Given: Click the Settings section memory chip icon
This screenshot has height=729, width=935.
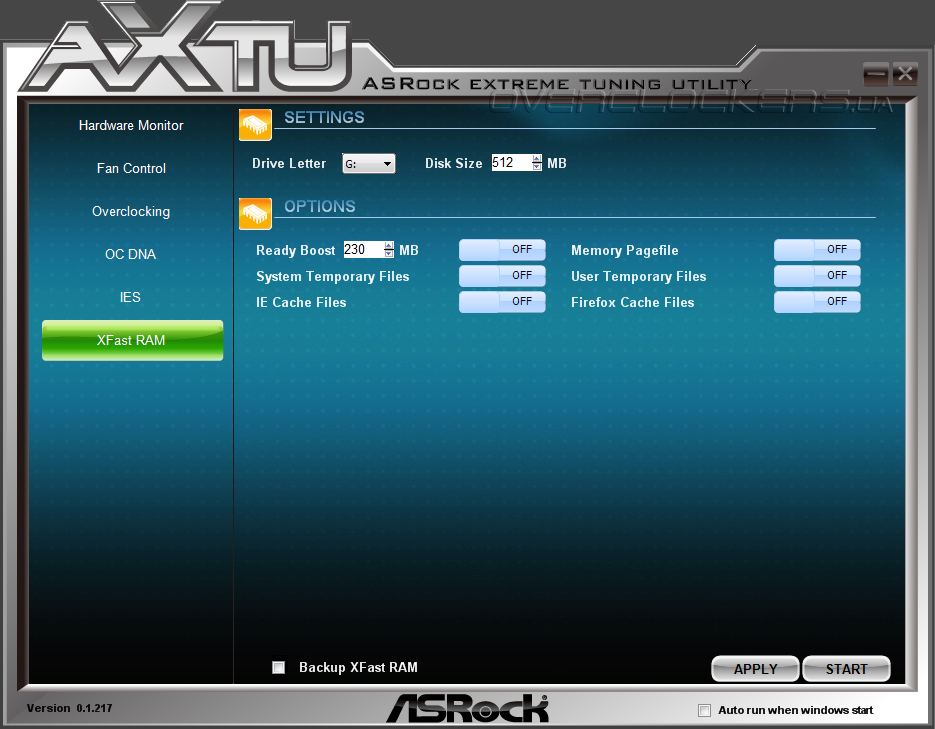Looking at the screenshot, I should tap(255, 125).
